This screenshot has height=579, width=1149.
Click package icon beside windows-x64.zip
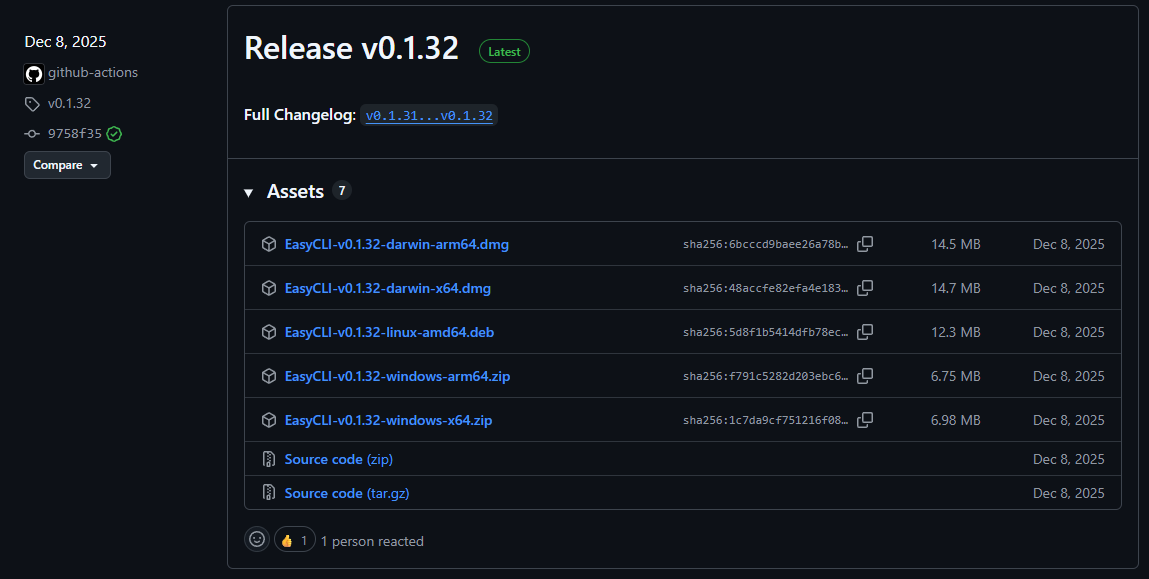(269, 420)
